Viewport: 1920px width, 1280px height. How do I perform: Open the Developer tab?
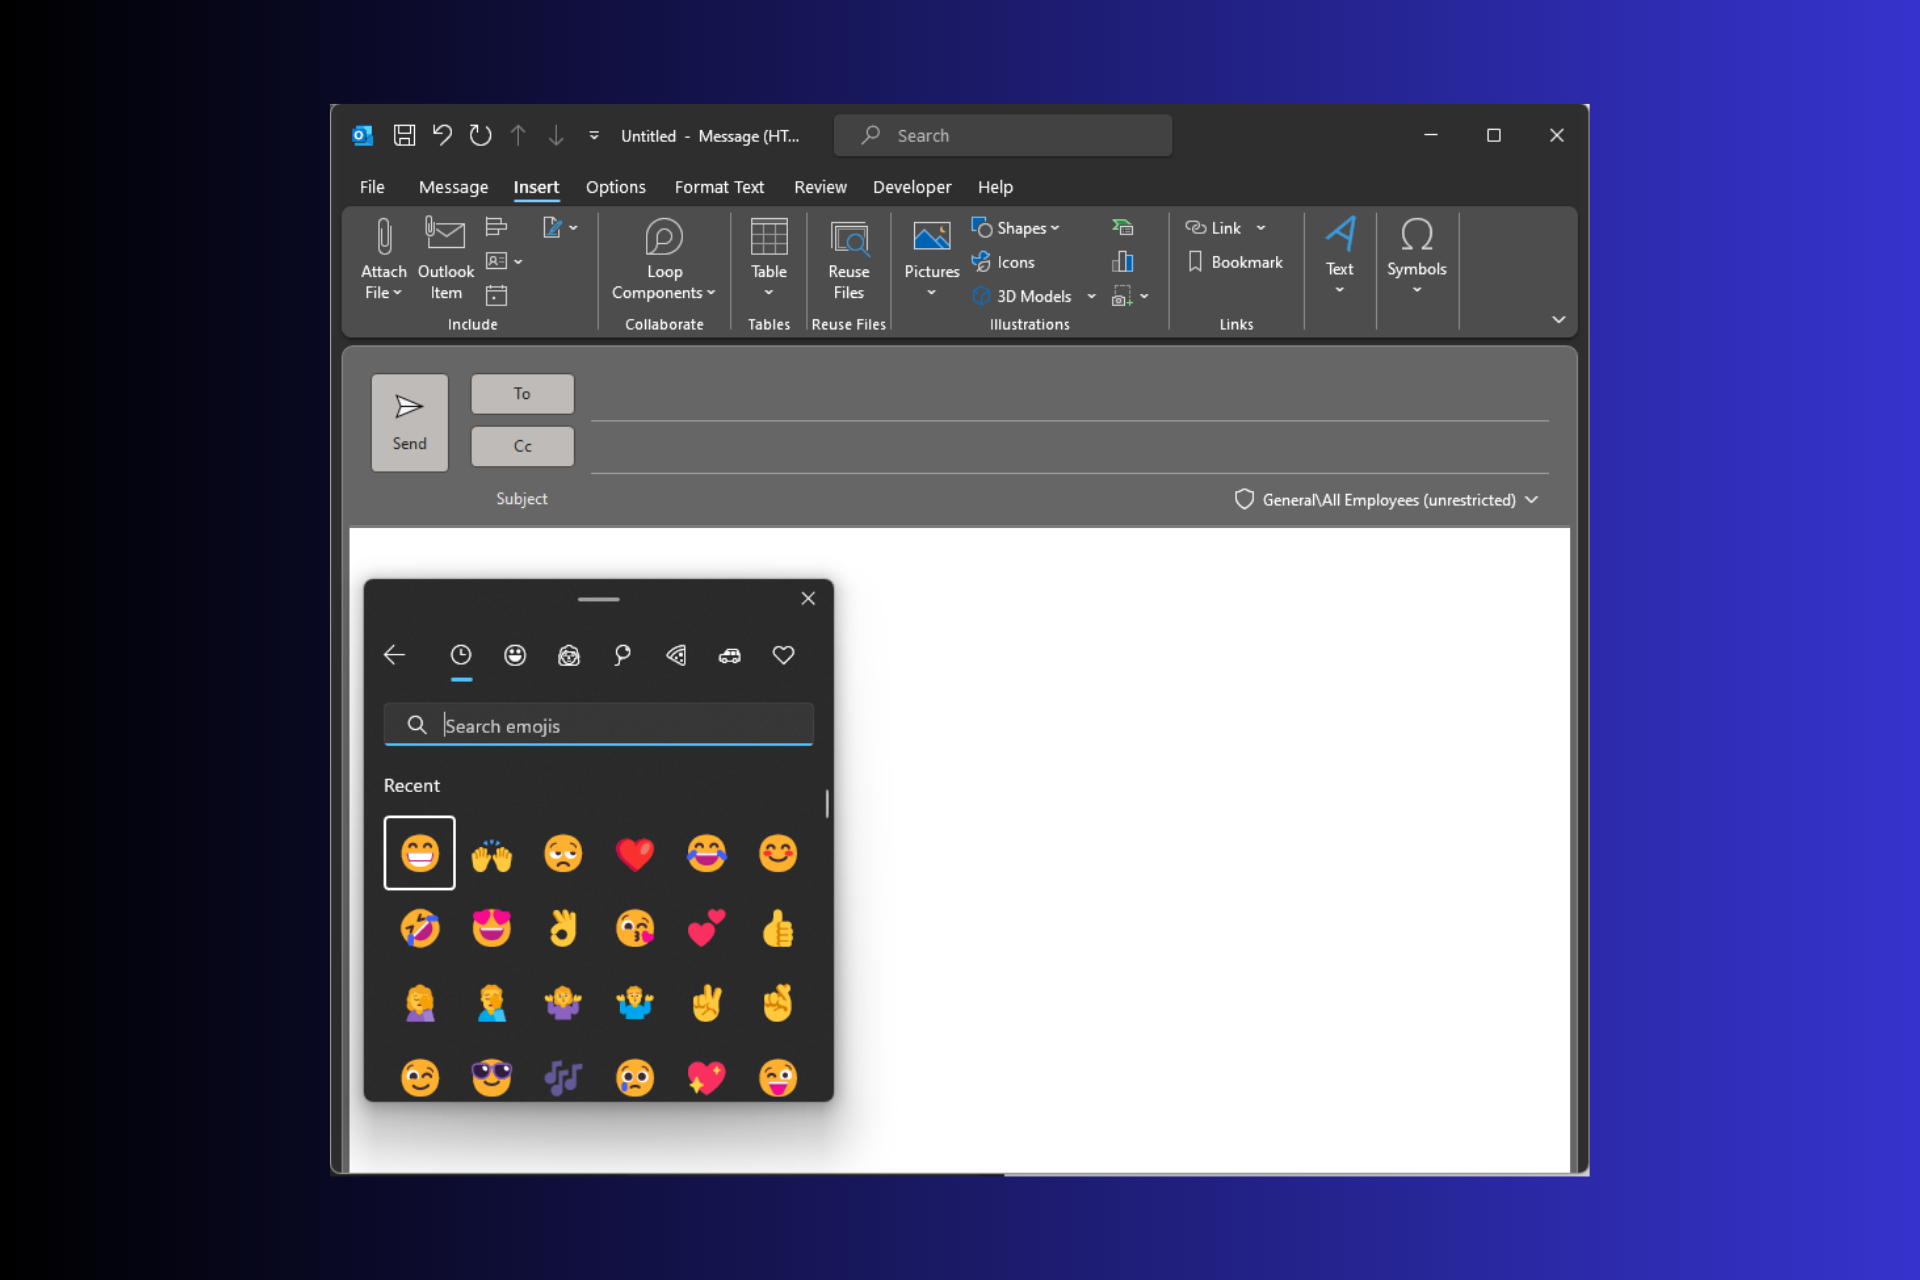coord(912,187)
